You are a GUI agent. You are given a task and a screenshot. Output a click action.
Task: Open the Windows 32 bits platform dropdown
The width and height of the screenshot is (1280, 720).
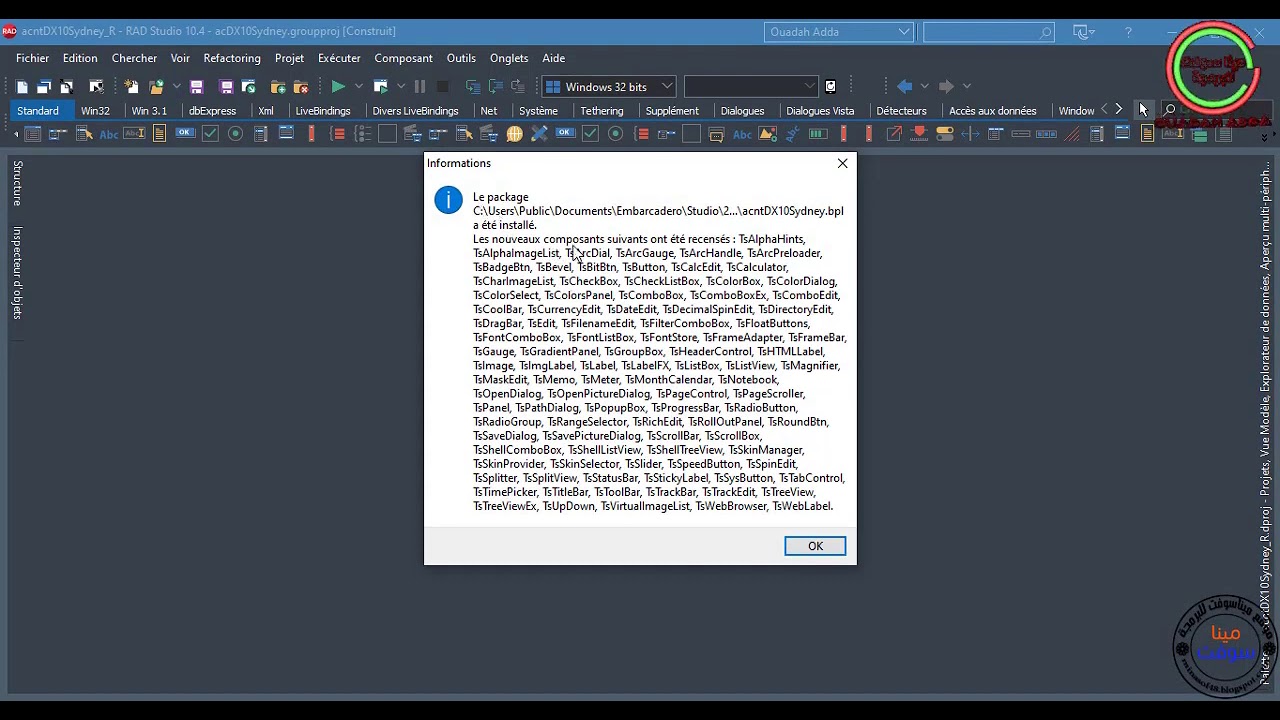click(x=609, y=87)
